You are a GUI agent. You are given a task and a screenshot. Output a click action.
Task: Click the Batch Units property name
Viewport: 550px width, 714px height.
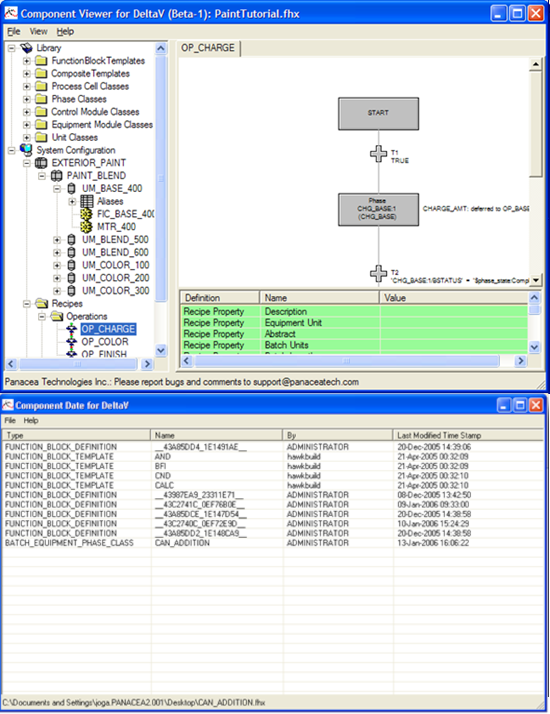(x=286, y=345)
